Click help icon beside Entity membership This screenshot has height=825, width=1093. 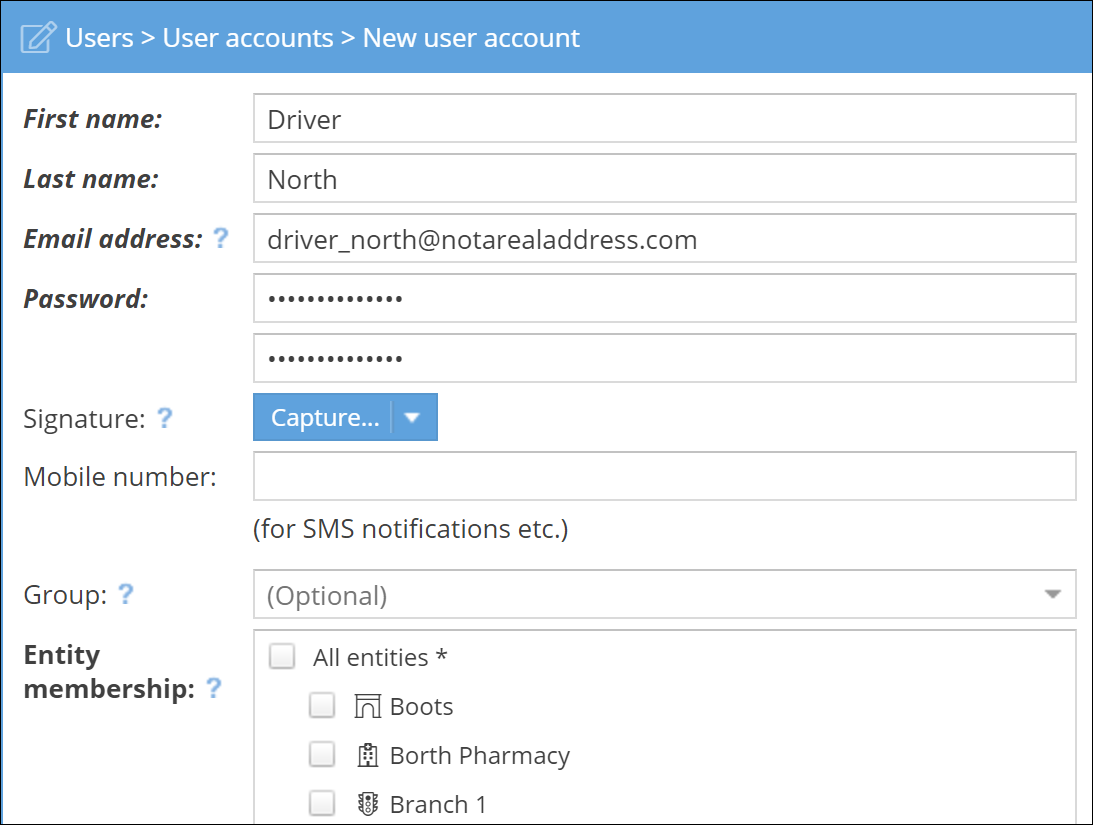click(x=213, y=688)
